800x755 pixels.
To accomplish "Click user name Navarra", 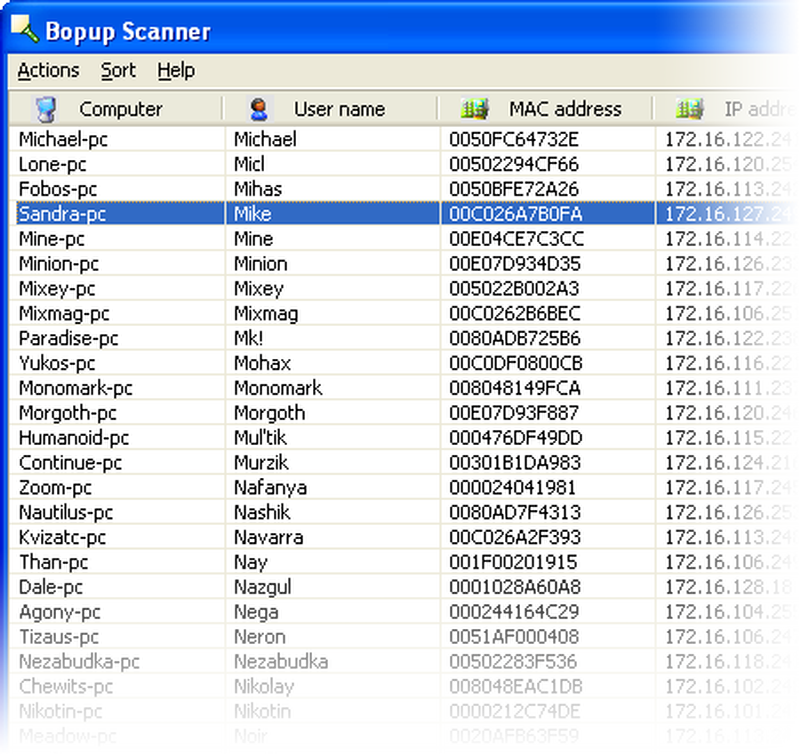I will point(268,538).
